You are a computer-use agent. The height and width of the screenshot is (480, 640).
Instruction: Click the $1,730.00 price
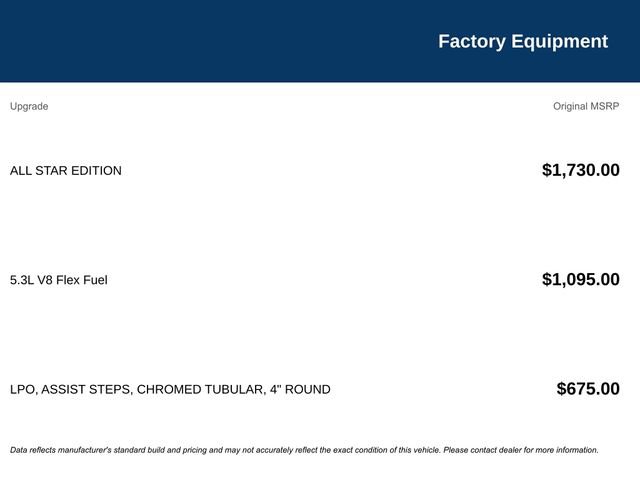click(581, 170)
